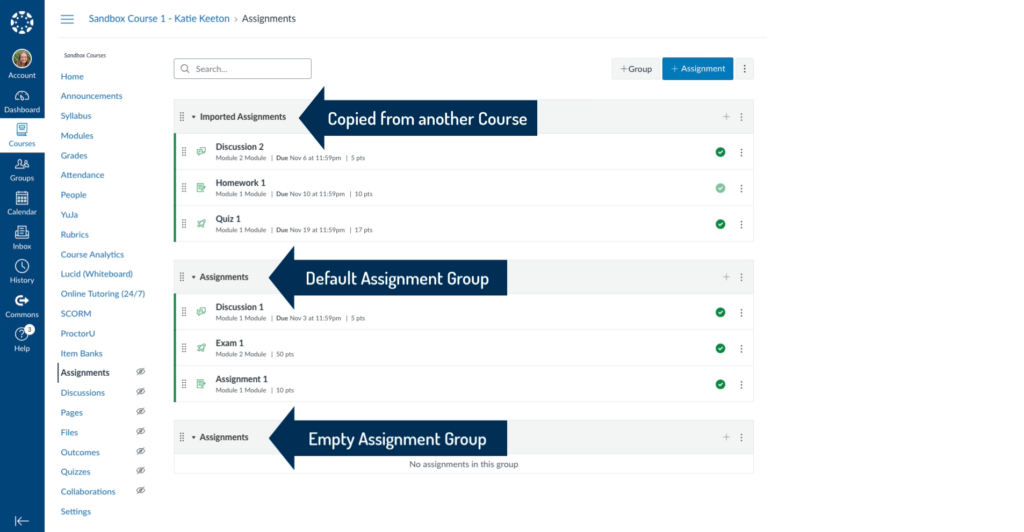Click the +Group button
Image resolution: width=1024 pixels, height=532 pixels.
click(636, 69)
